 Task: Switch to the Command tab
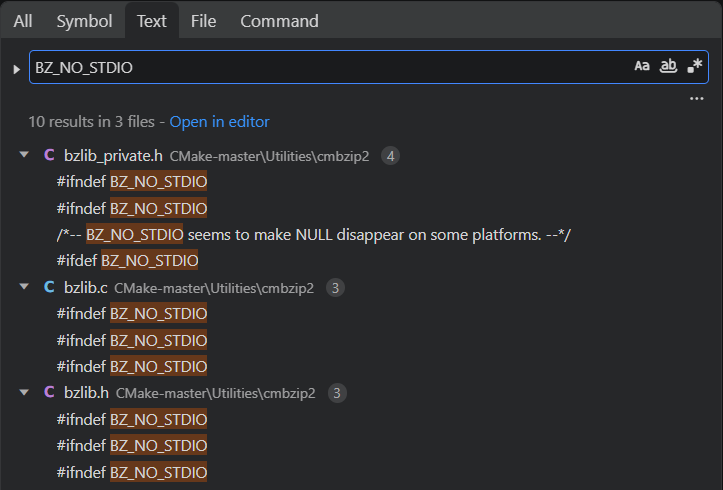click(279, 21)
